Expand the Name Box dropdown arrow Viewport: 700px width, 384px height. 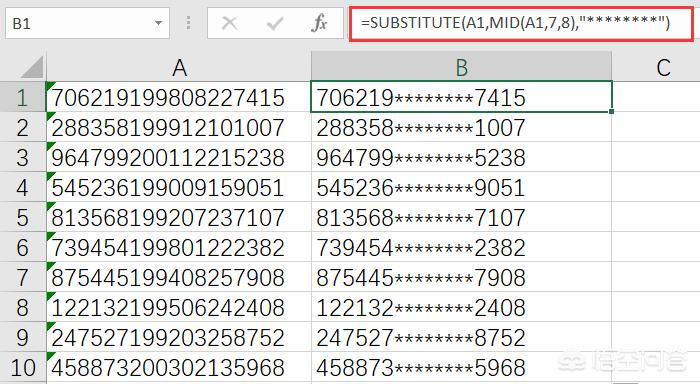coord(158,23)
